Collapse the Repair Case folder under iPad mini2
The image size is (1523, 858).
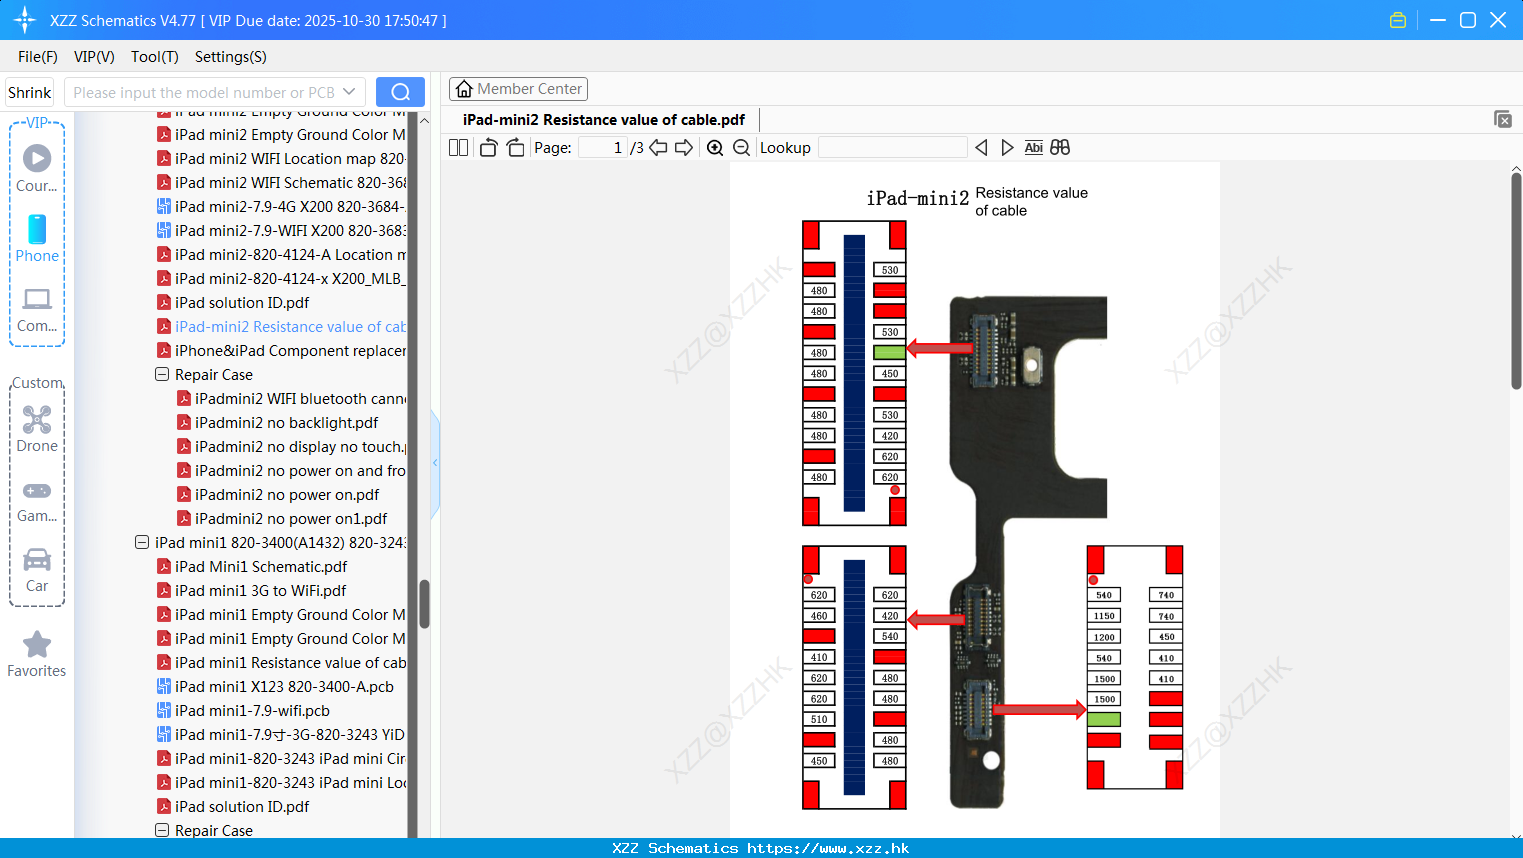pyautogui.click(x=162, y=374)
